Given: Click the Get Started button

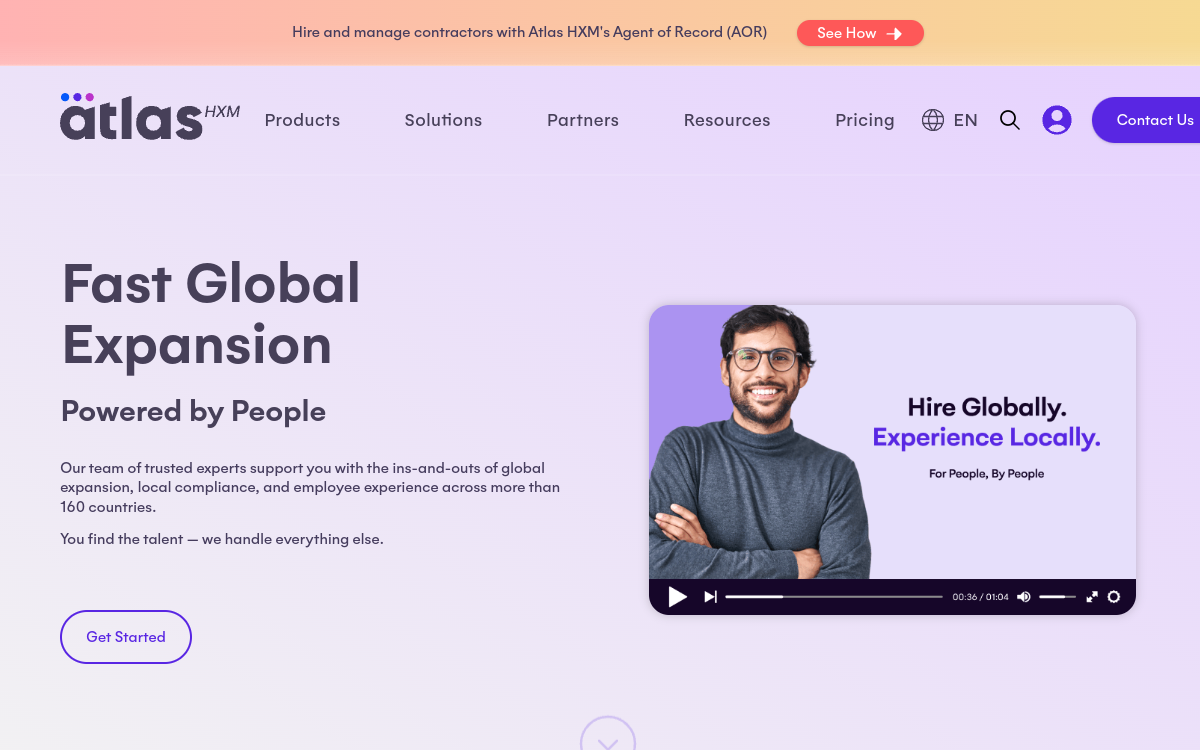Looking at the screenshot, I should [x=126, y=637].
